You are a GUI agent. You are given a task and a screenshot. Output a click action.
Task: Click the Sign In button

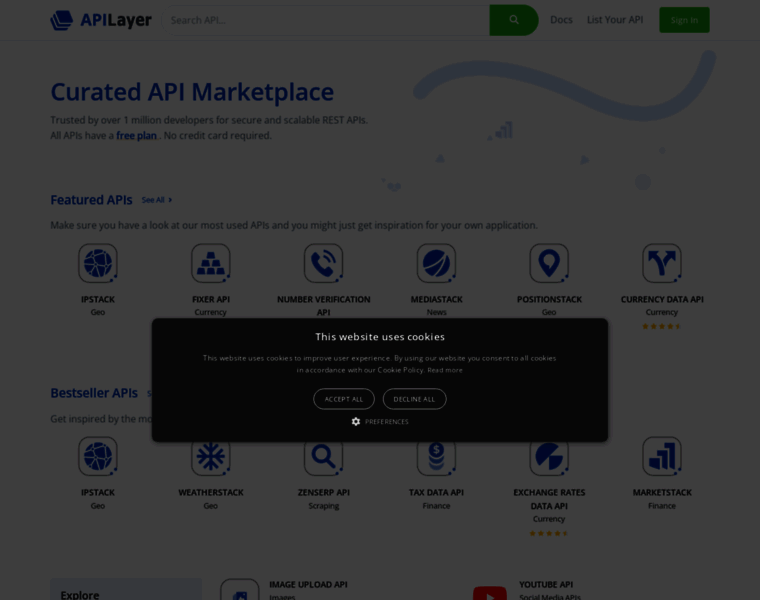[x=684, y=20]
